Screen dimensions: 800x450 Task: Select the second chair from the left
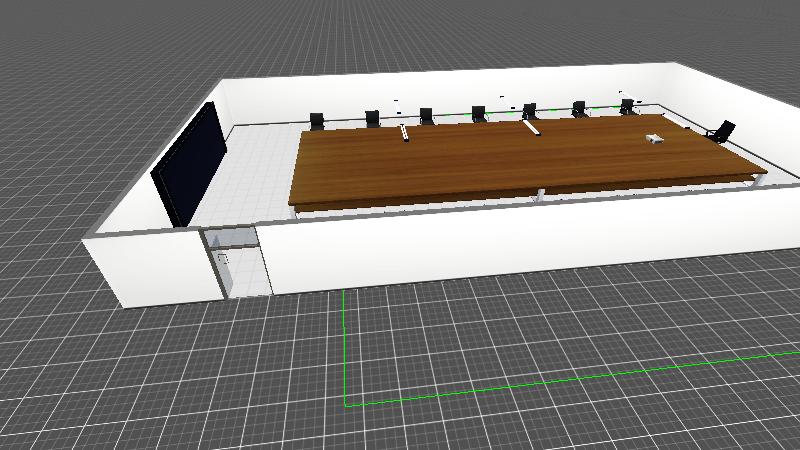372,119
